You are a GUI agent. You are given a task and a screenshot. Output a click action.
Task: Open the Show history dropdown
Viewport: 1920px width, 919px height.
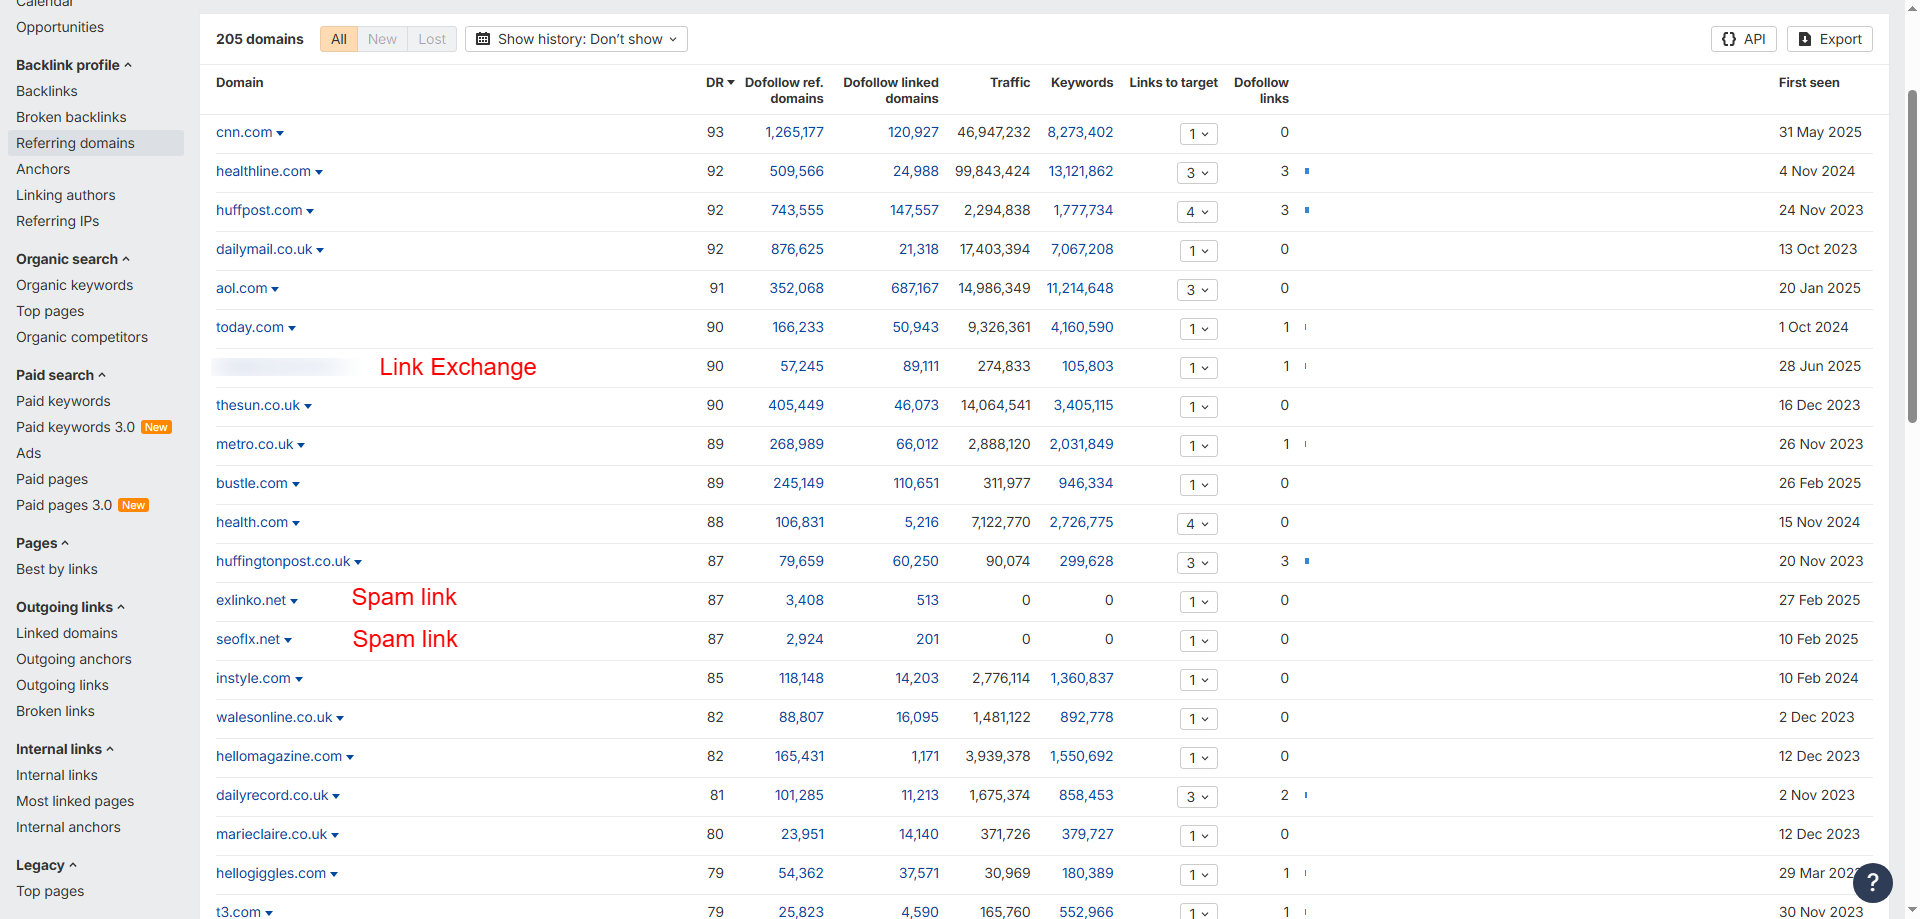tap(576, 39)
